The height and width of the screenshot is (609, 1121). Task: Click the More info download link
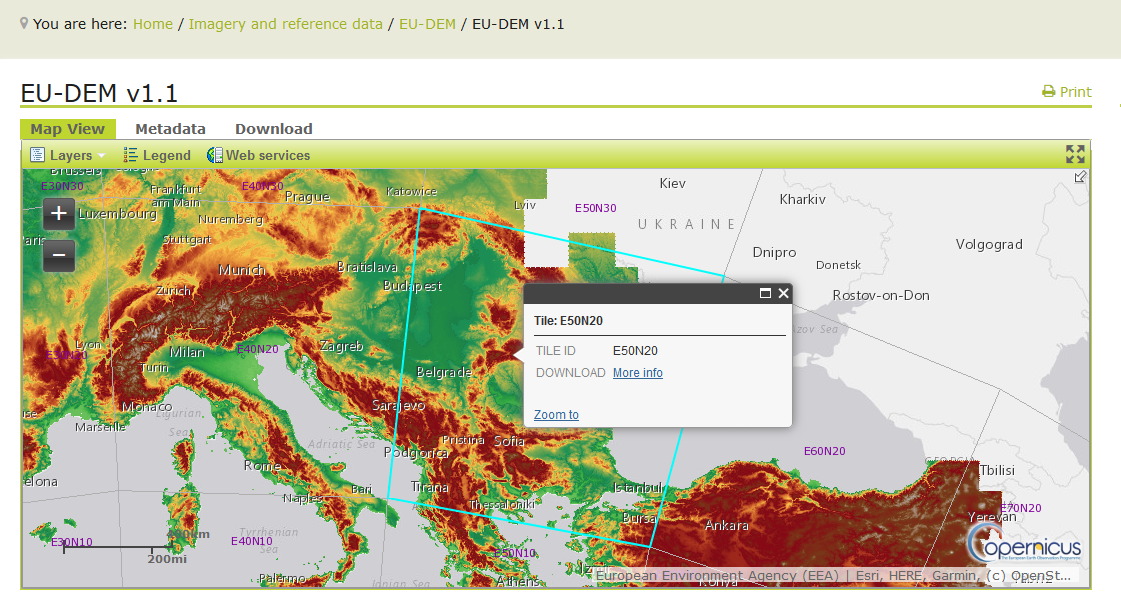(x=638, y=373)
